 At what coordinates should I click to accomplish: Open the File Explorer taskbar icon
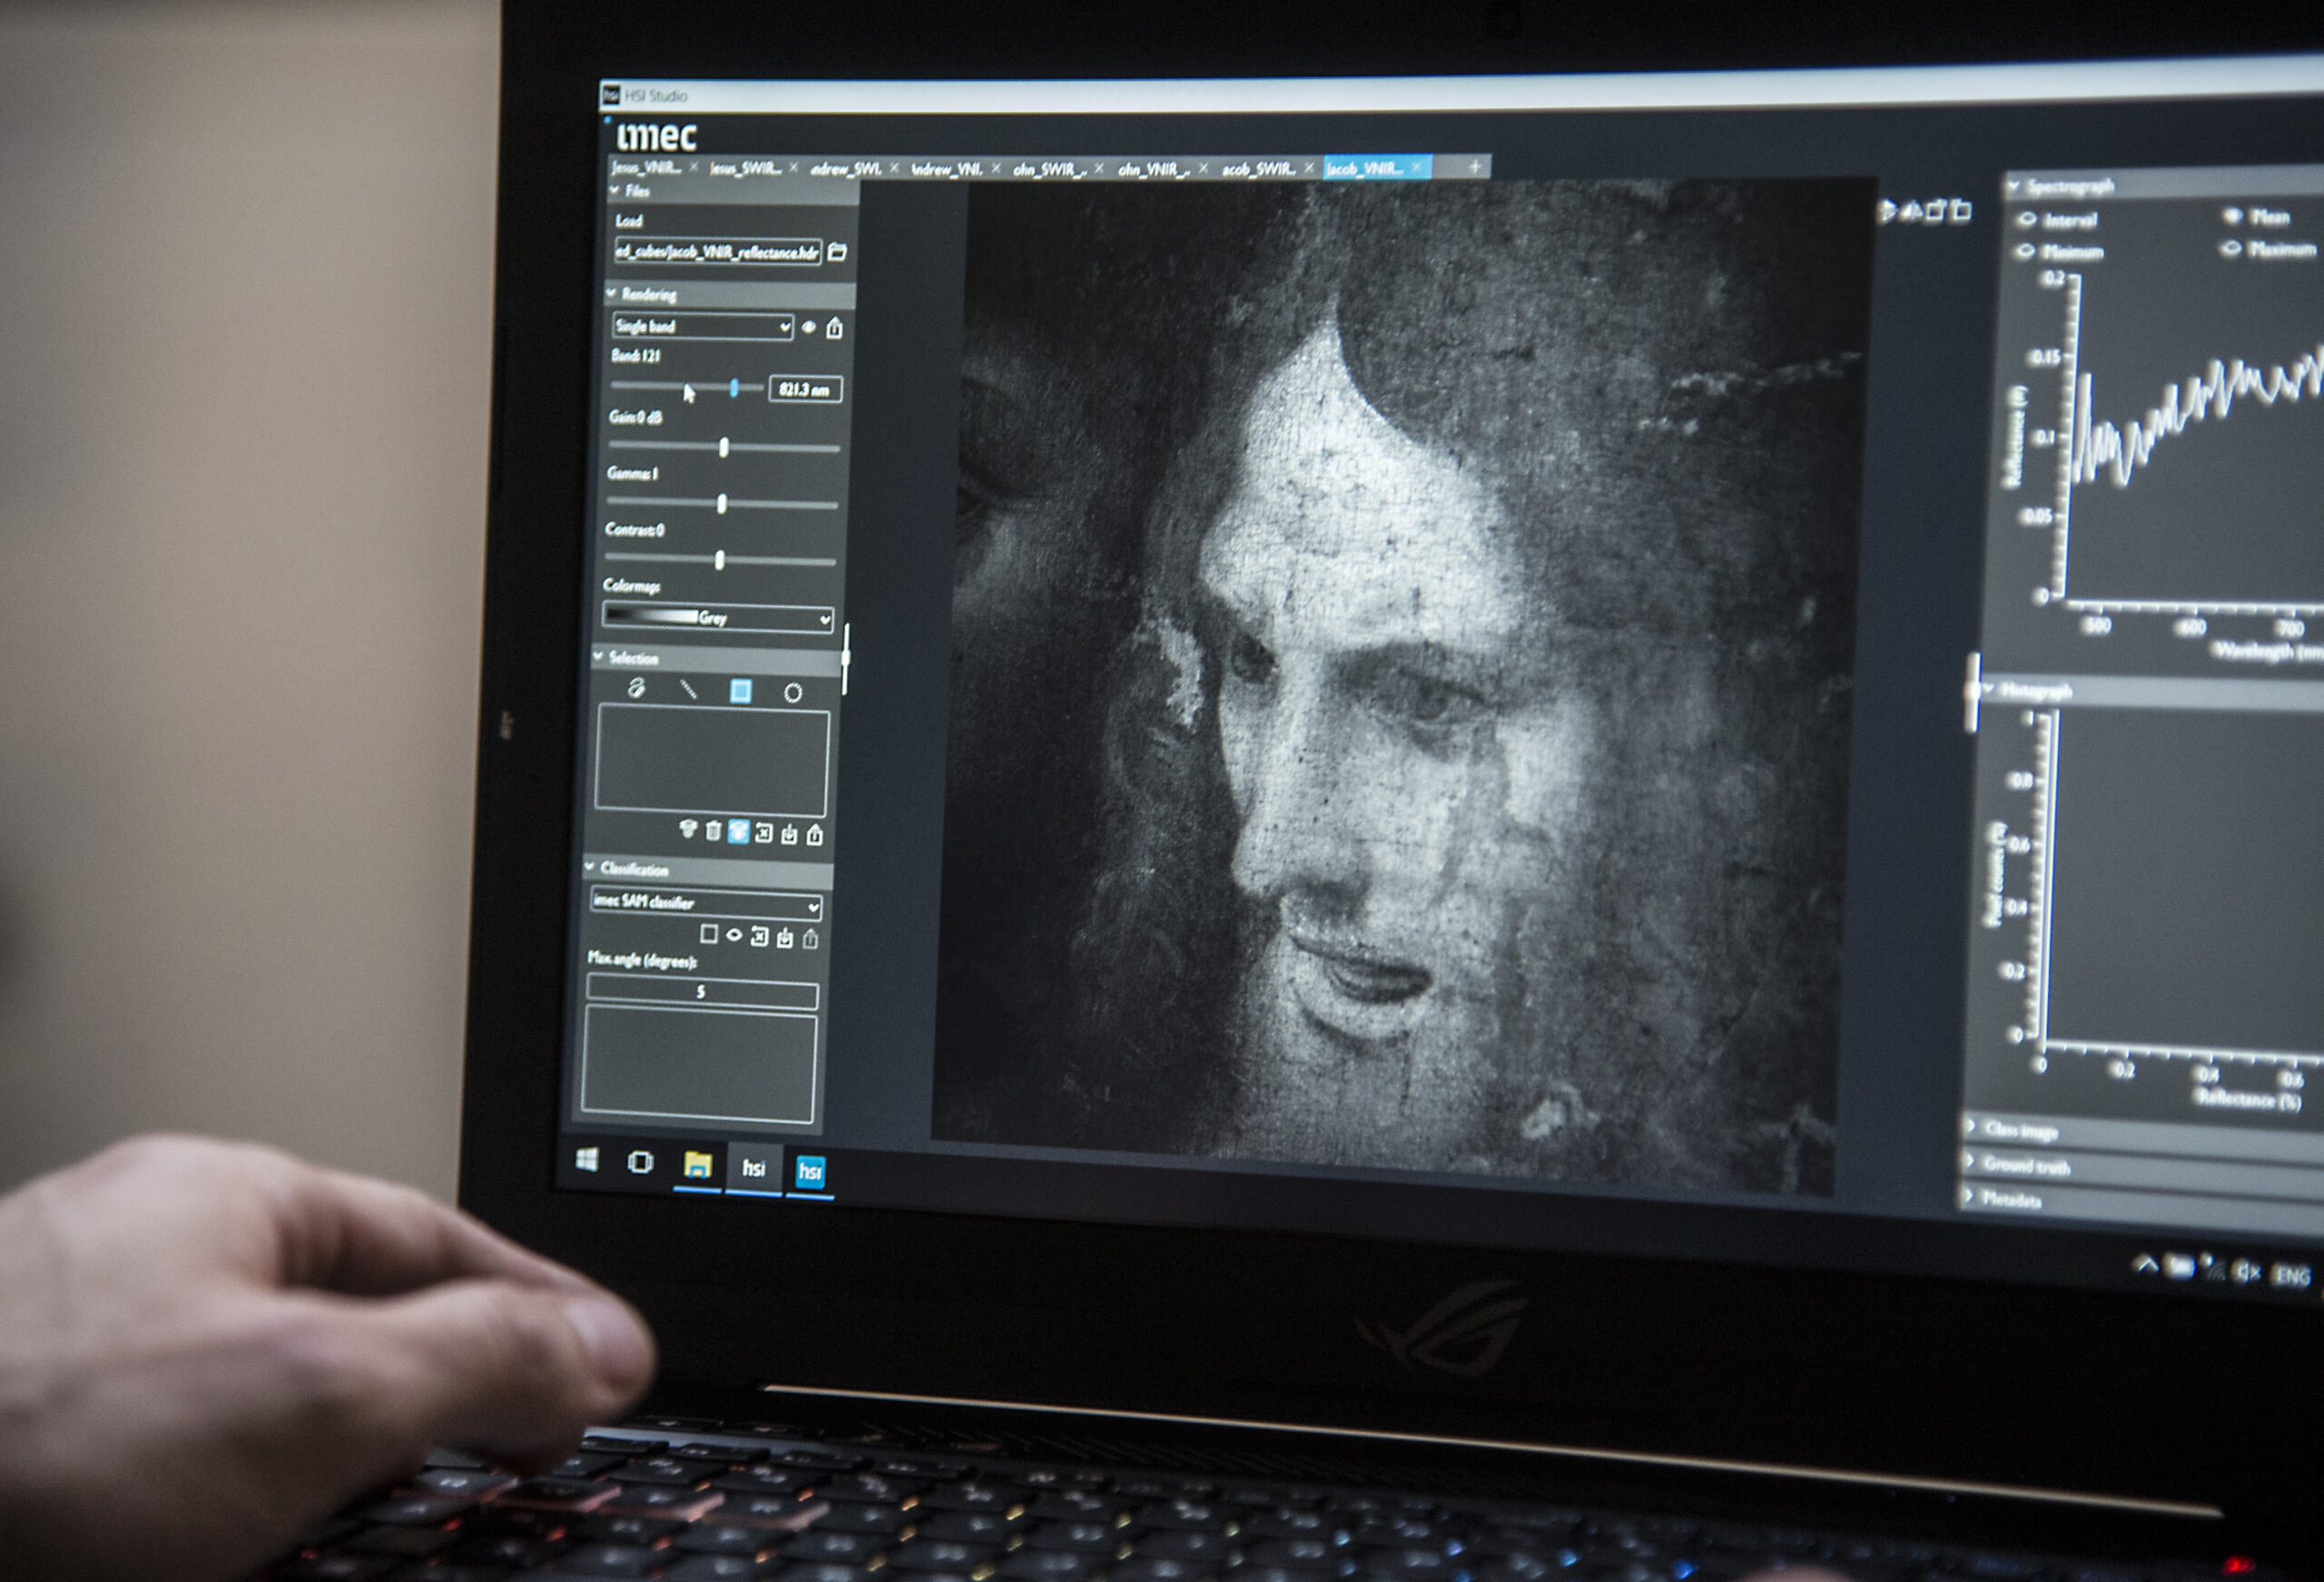697,1165
